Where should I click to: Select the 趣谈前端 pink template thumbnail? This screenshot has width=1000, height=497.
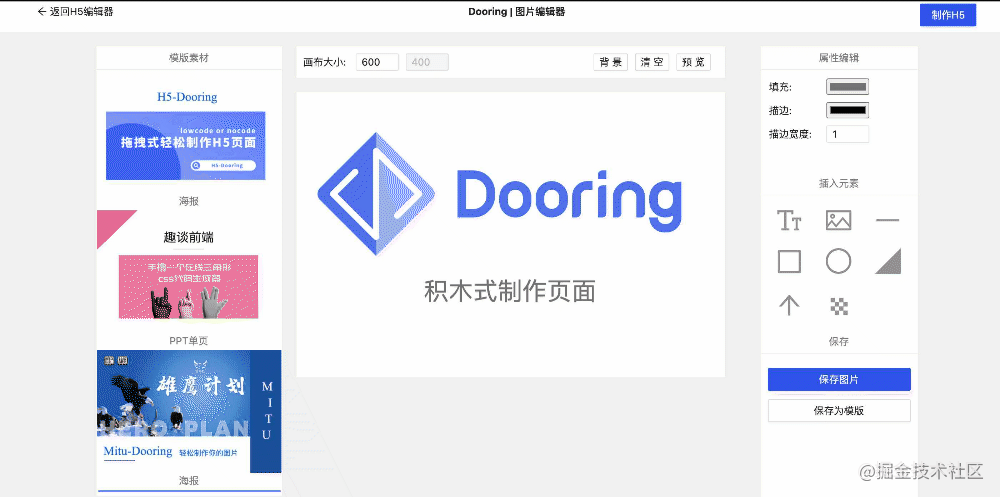(188, 286)
